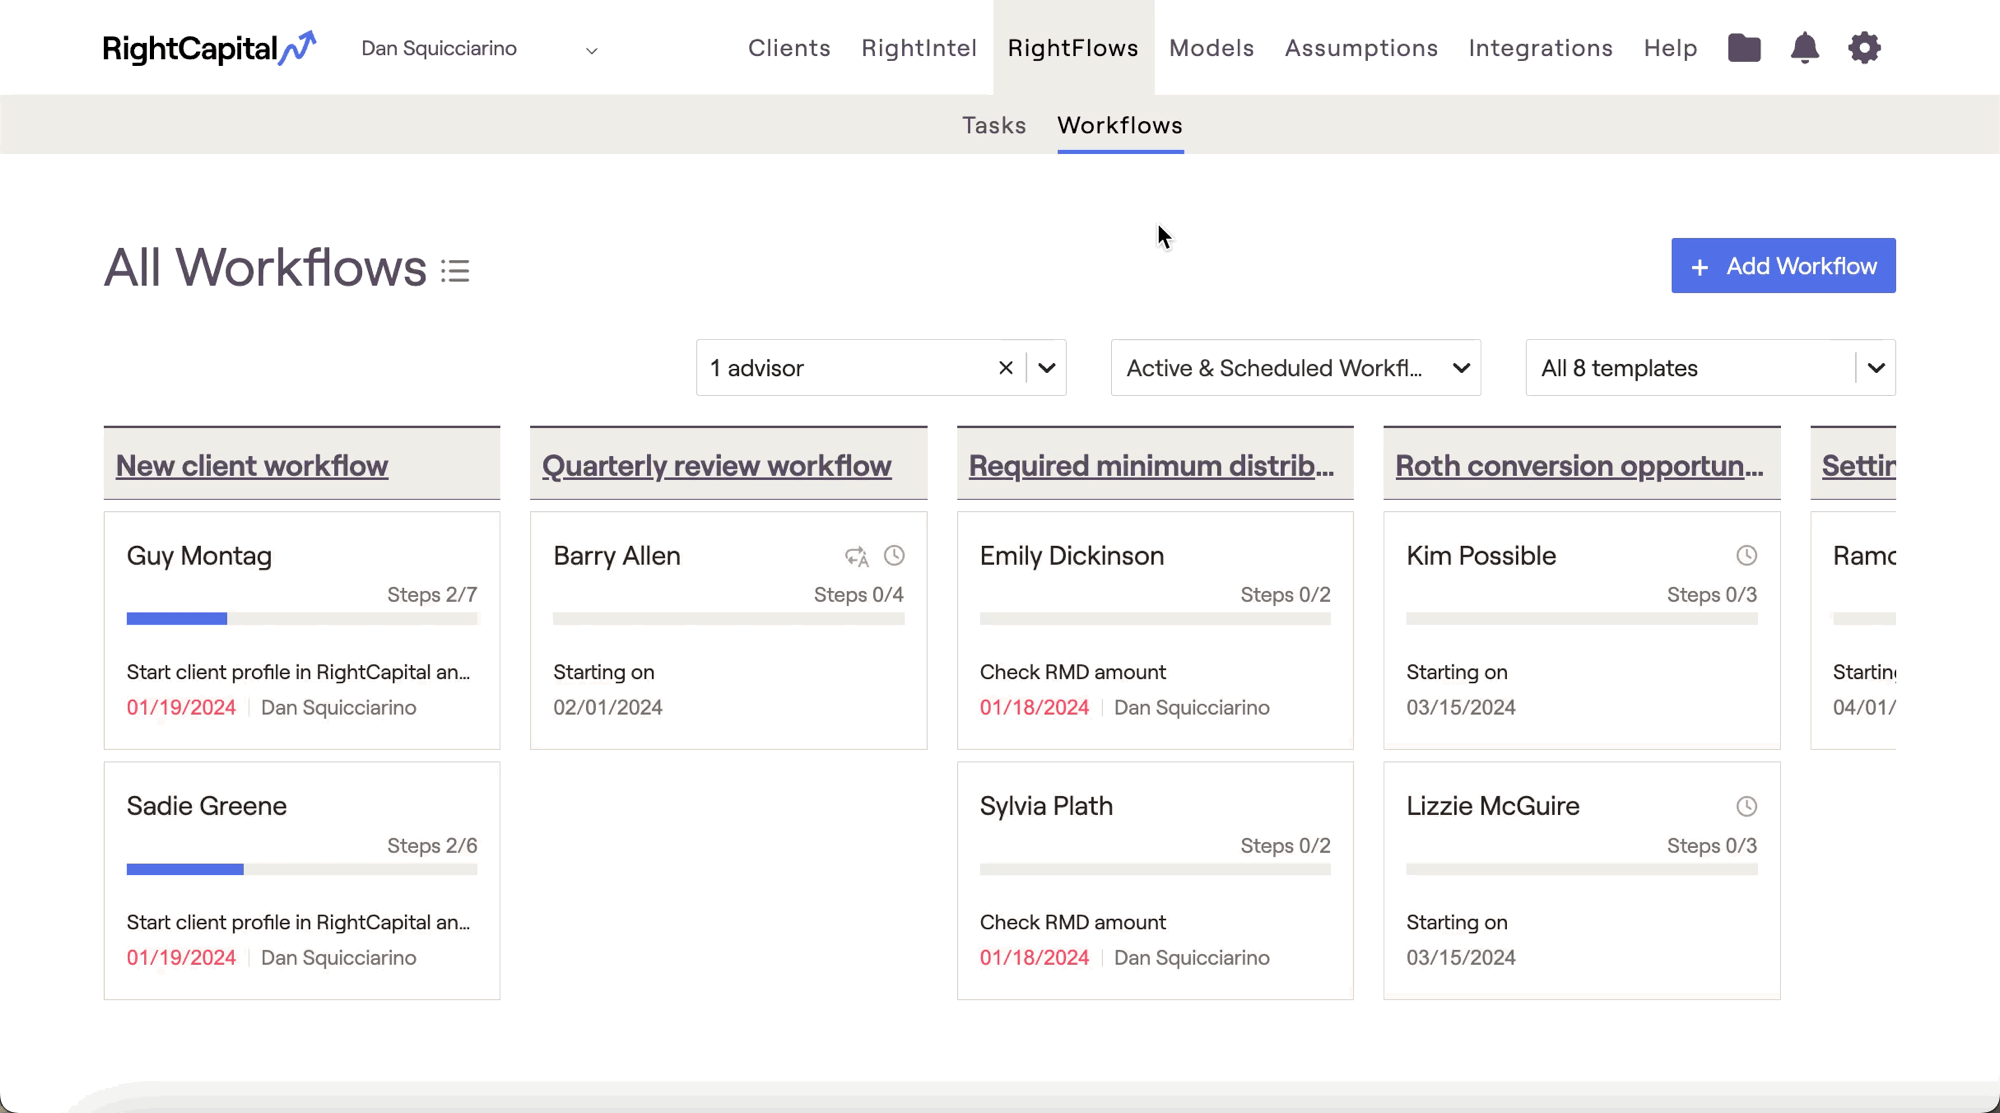The image size is (2000, 1113).
Task: Click the clock icon on Lizzie McGuire card
Action: [1746, 806]
